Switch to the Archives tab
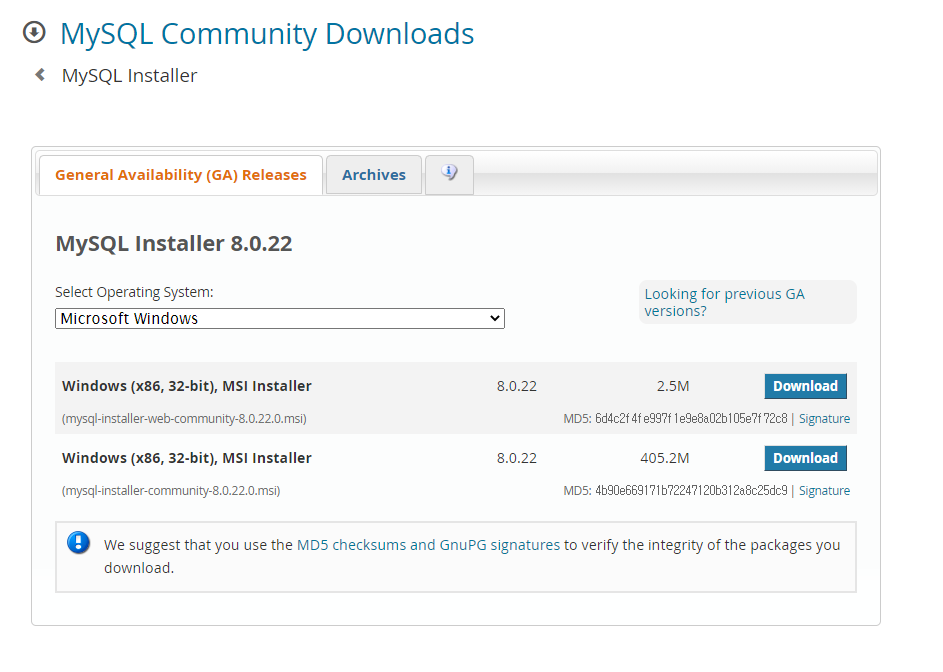 373,175
